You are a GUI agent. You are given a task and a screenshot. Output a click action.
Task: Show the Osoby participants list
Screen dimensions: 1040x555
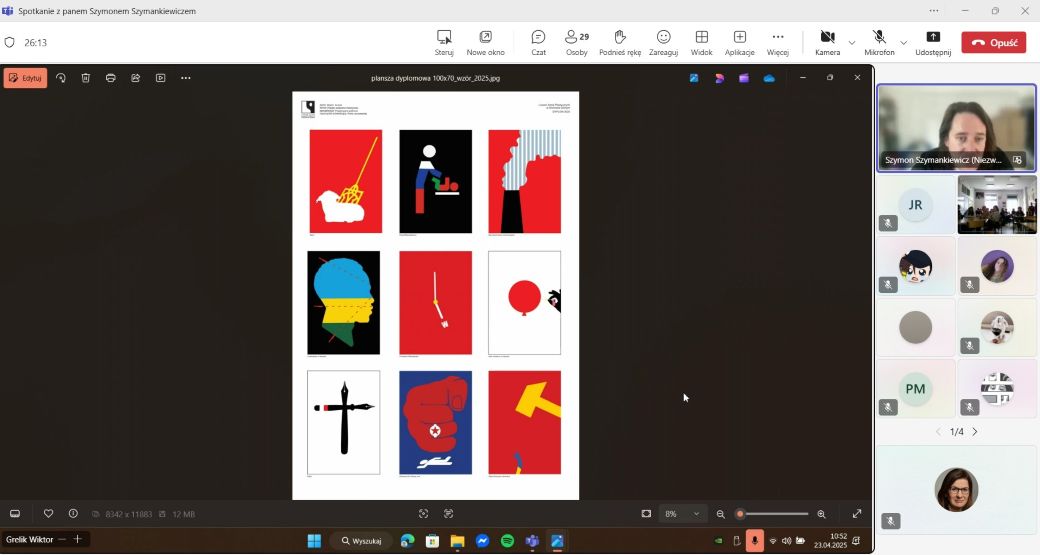576,41
